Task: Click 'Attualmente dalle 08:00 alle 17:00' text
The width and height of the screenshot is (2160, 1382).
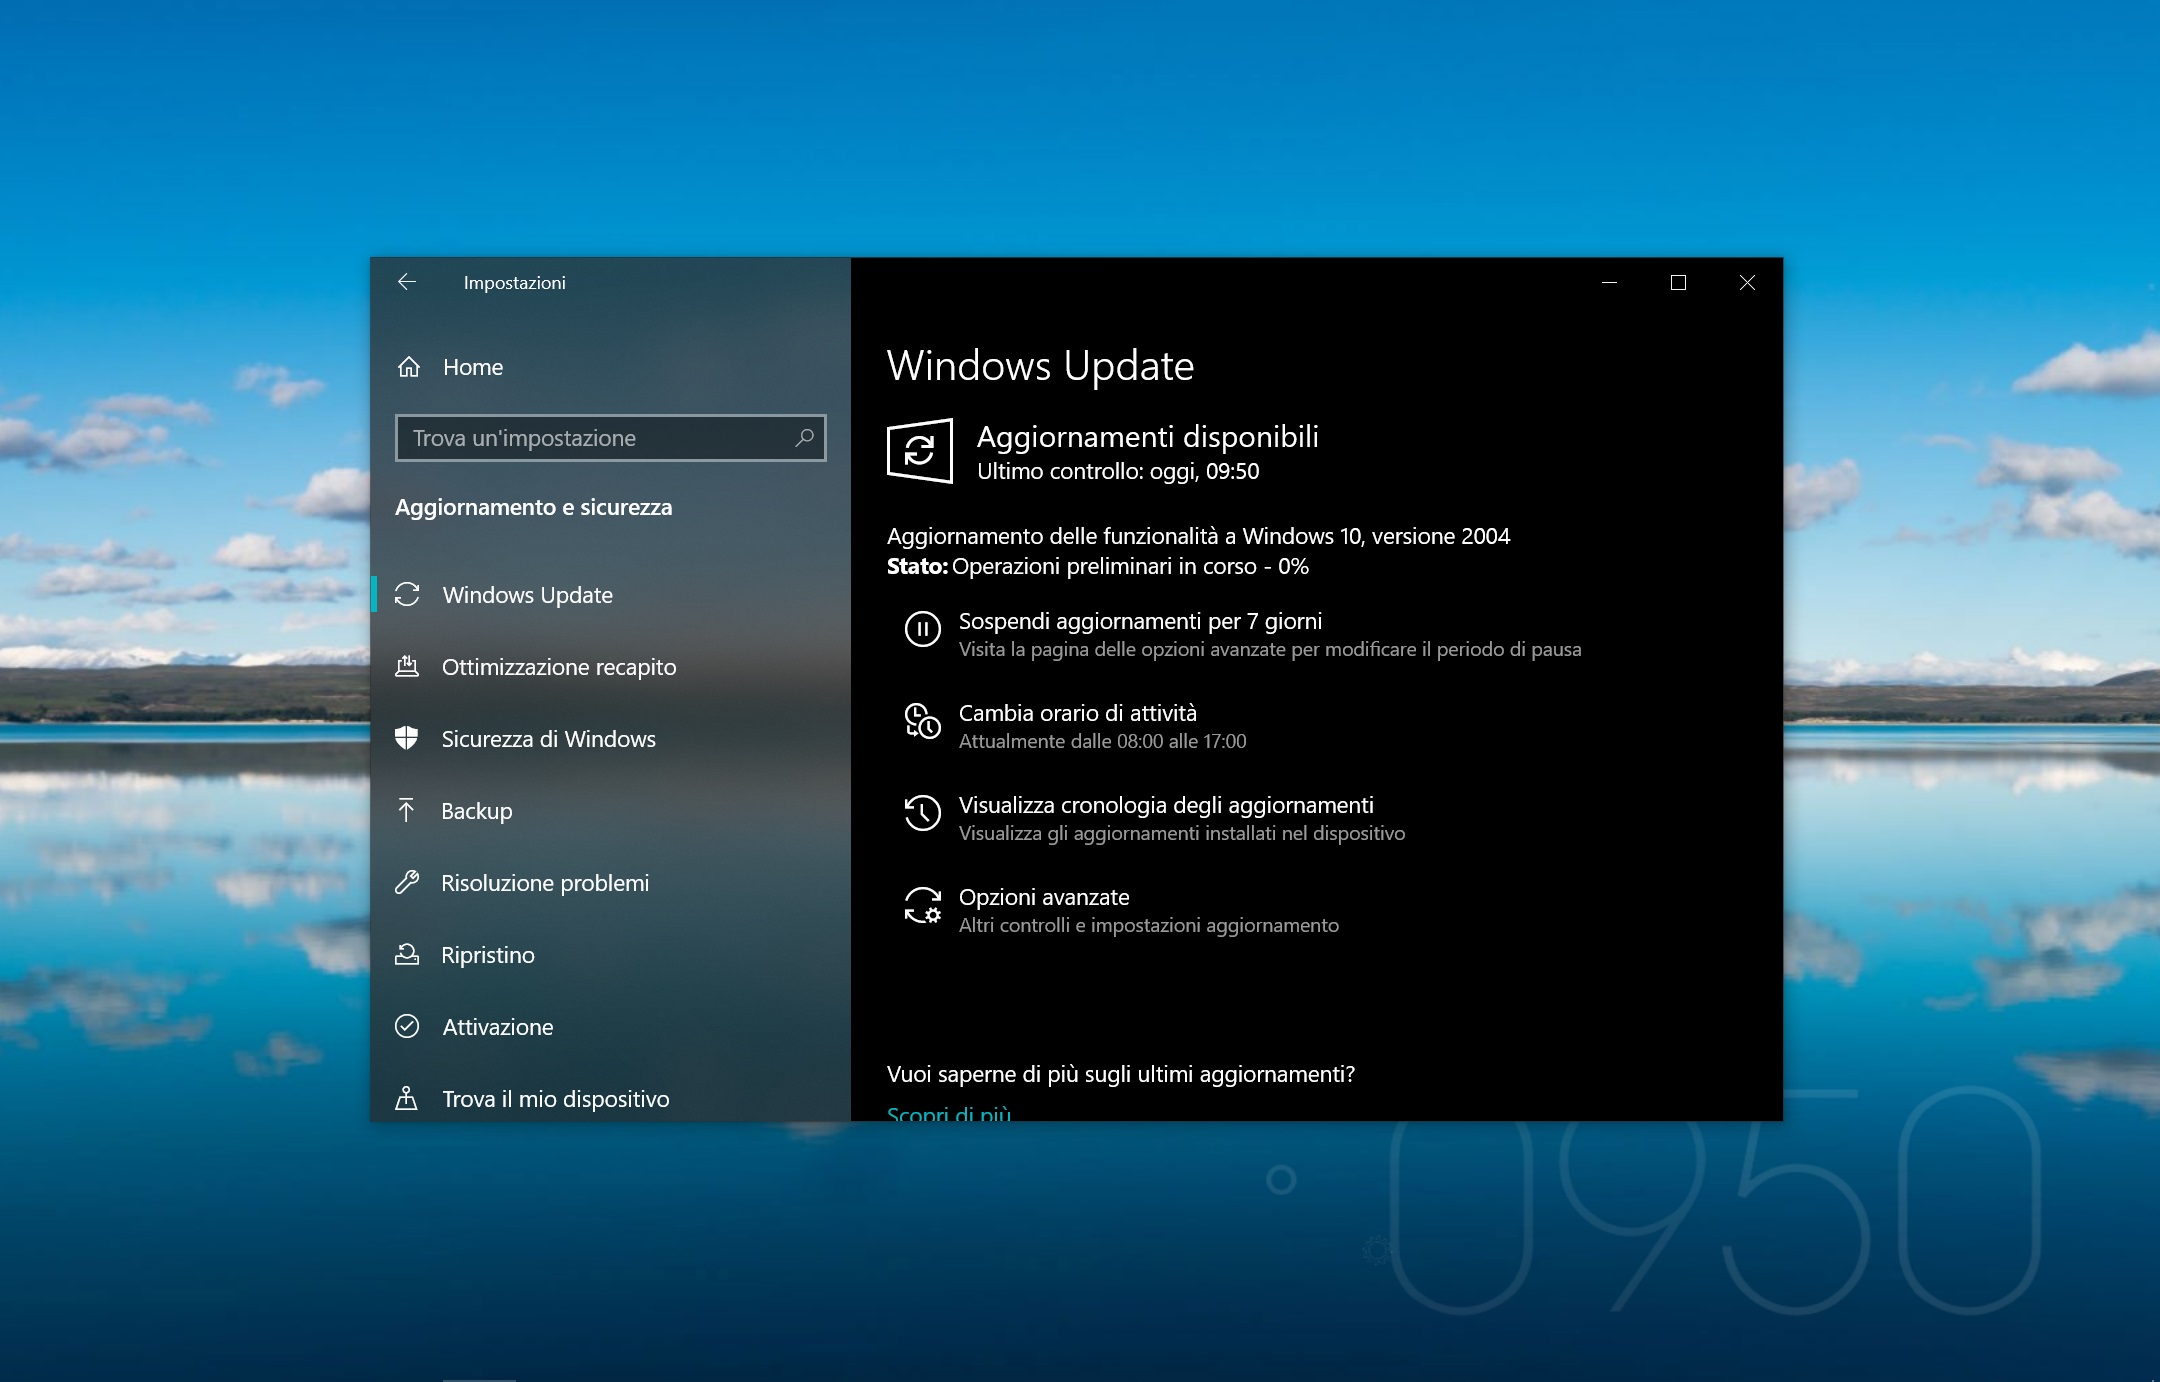Action: pos(1102,741)
